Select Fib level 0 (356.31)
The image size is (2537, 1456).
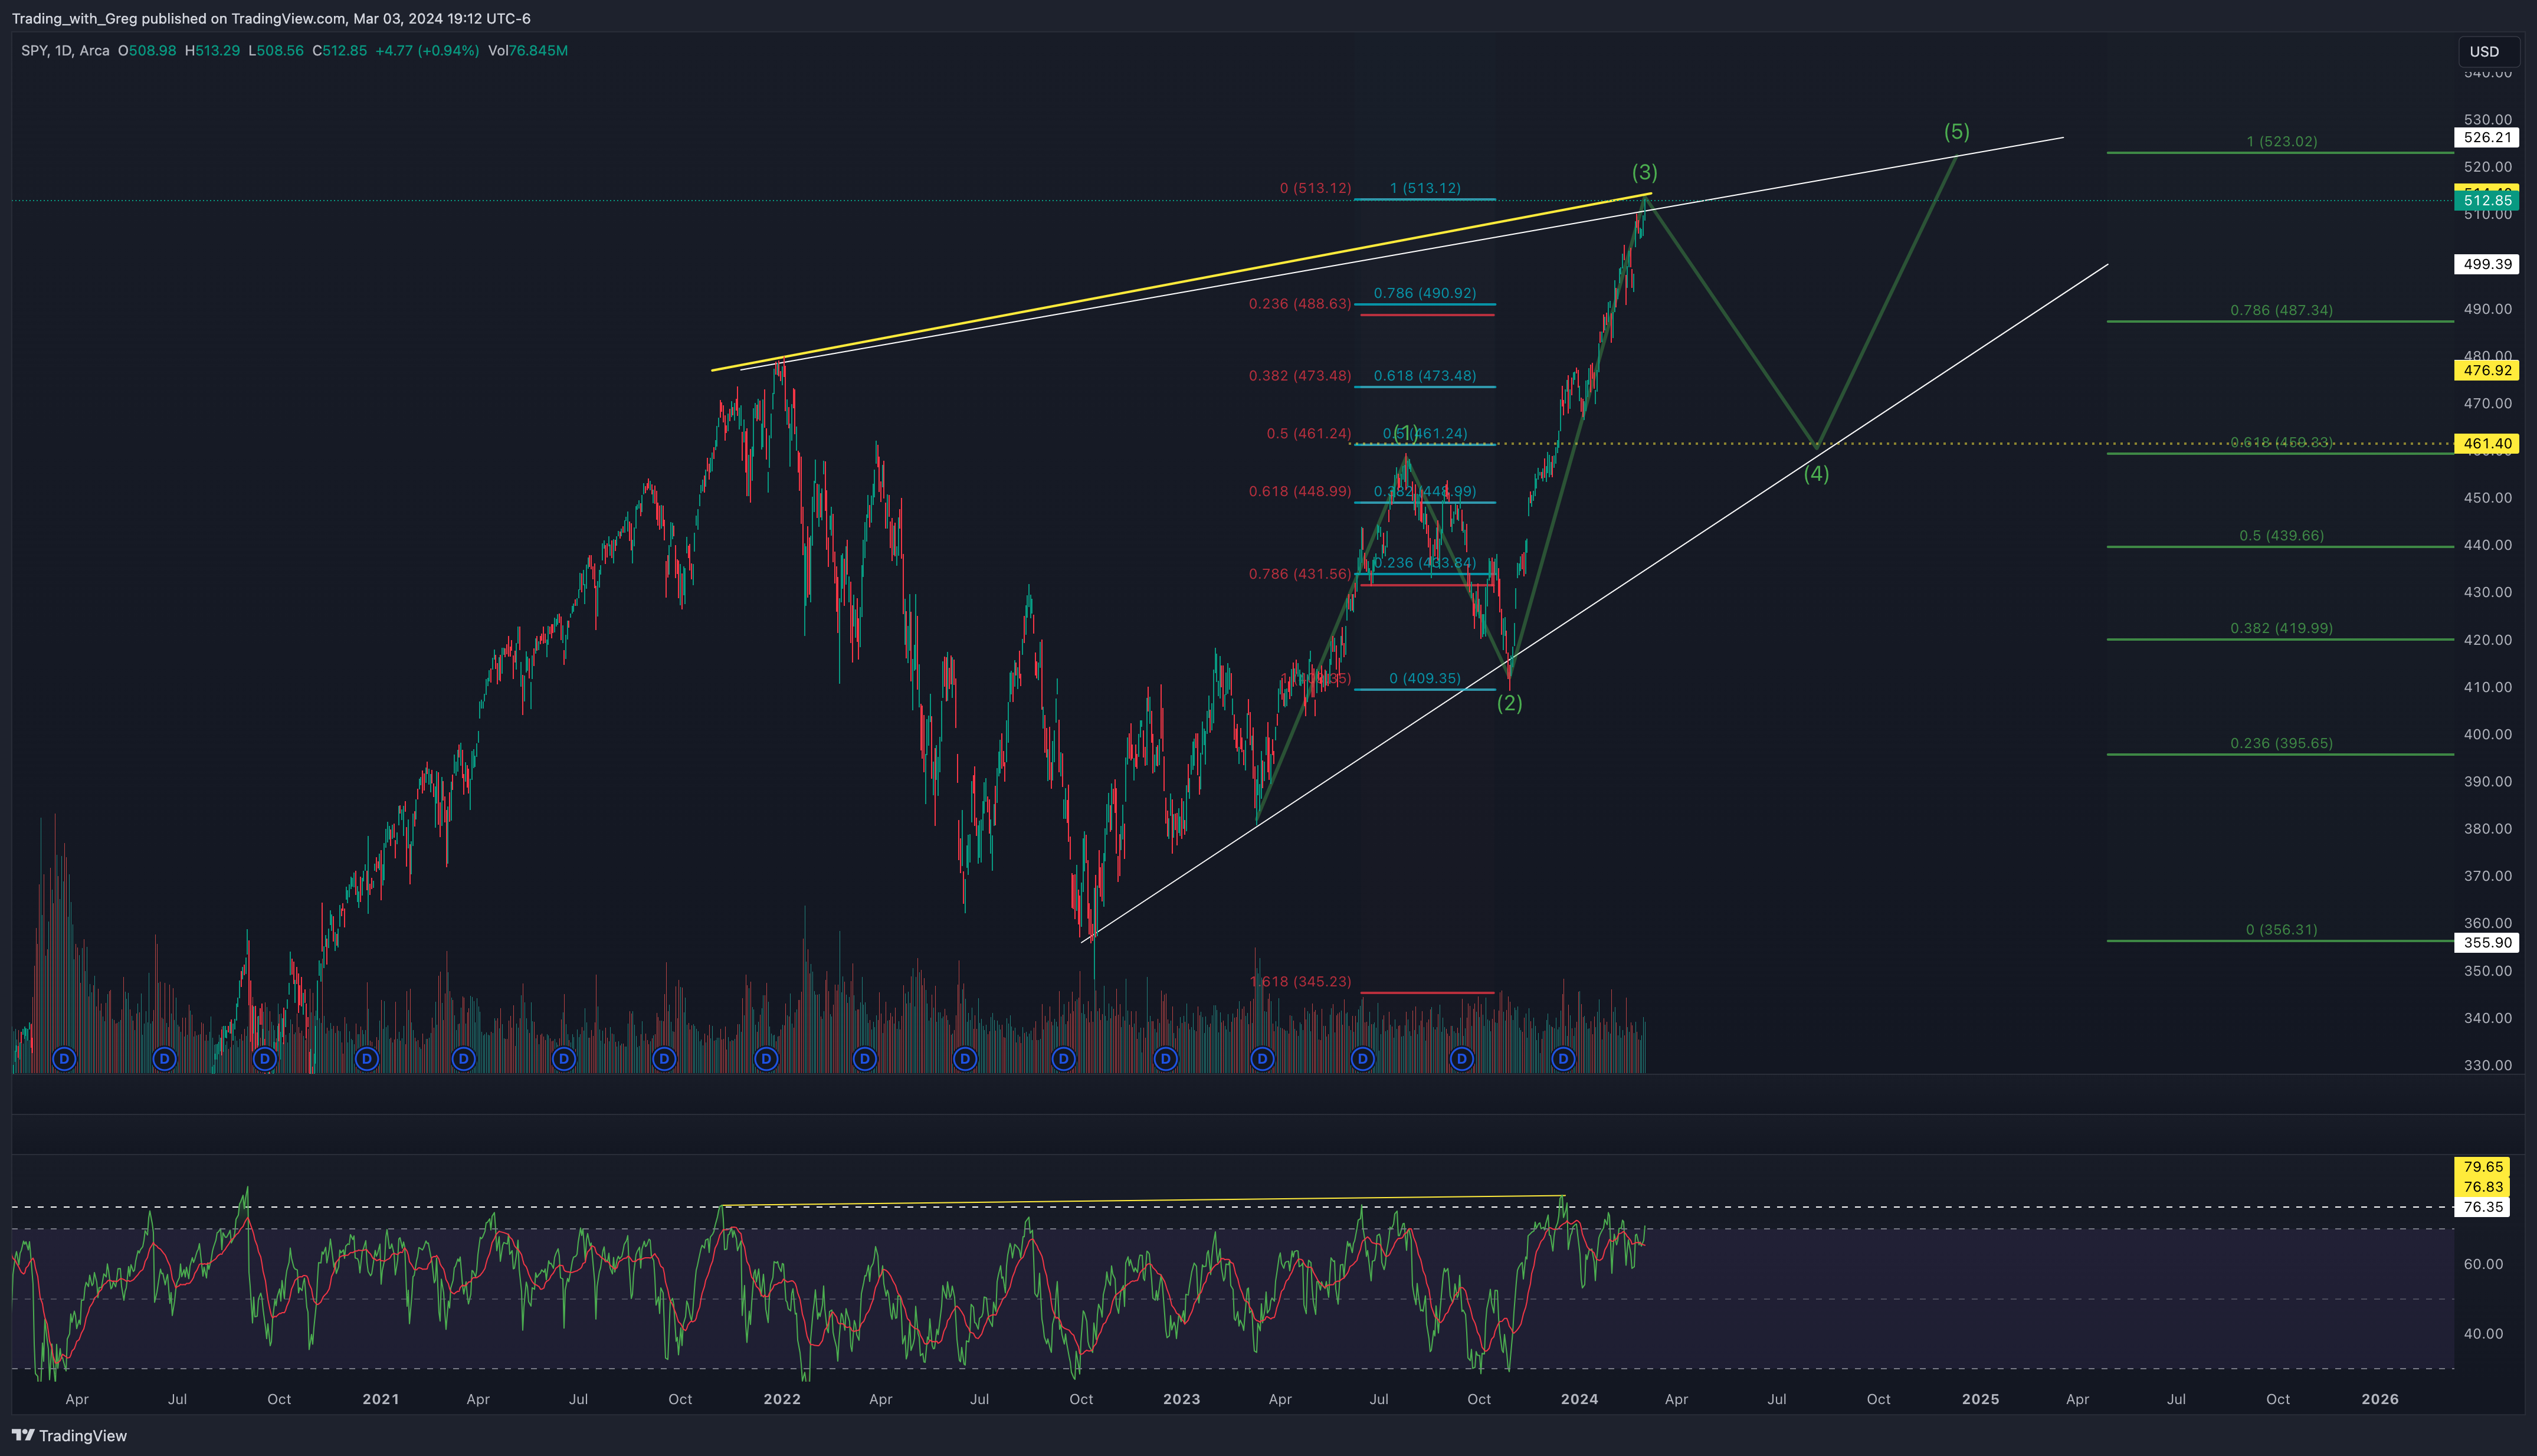click(x=2281, y=930)
